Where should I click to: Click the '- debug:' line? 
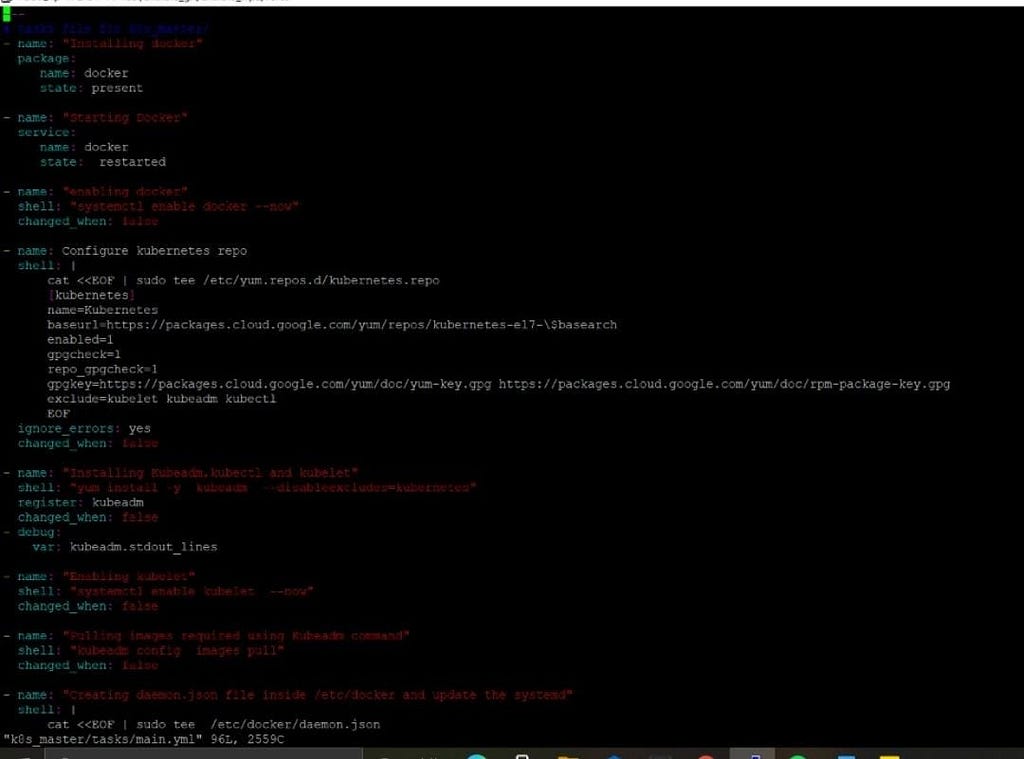point(32,532)
